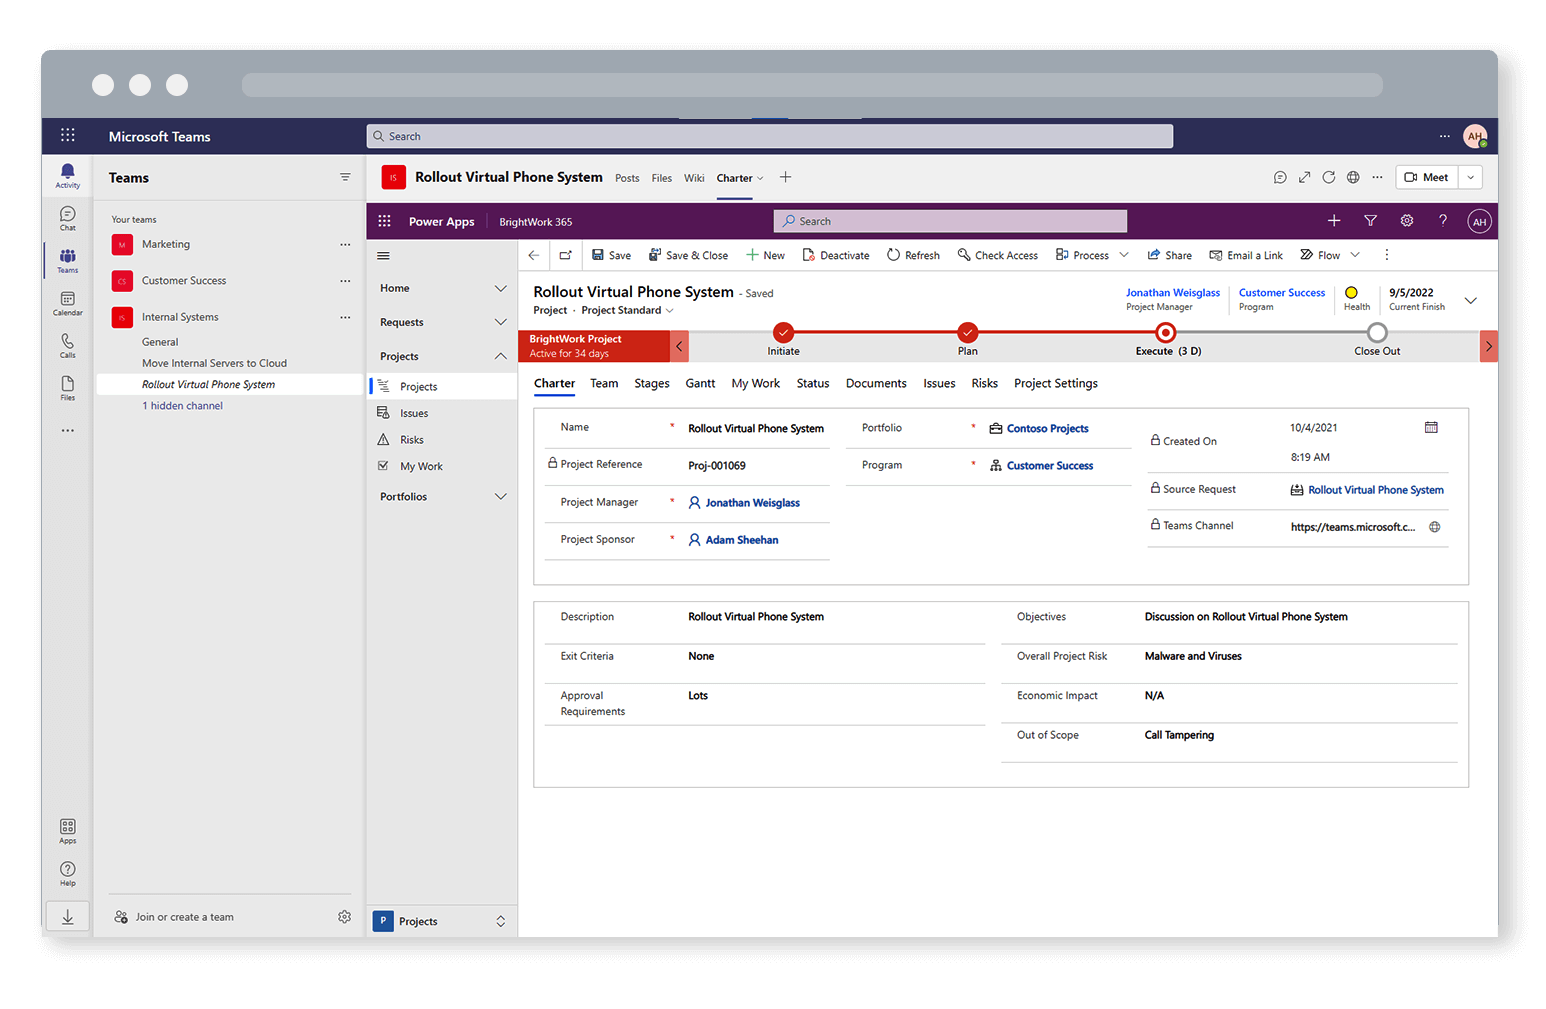
Task: Open the Project Standard form selector
Action: pos(627,310)
